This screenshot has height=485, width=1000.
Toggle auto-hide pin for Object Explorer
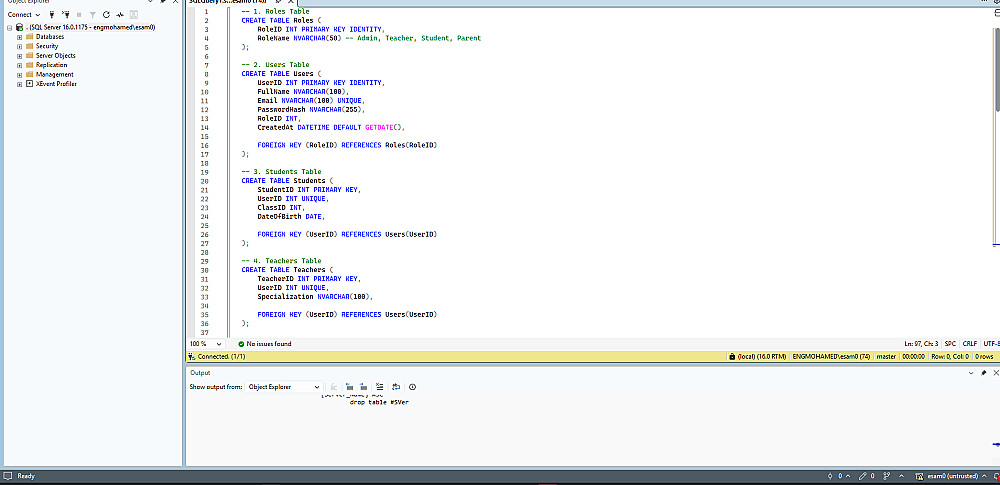point(162,2)
